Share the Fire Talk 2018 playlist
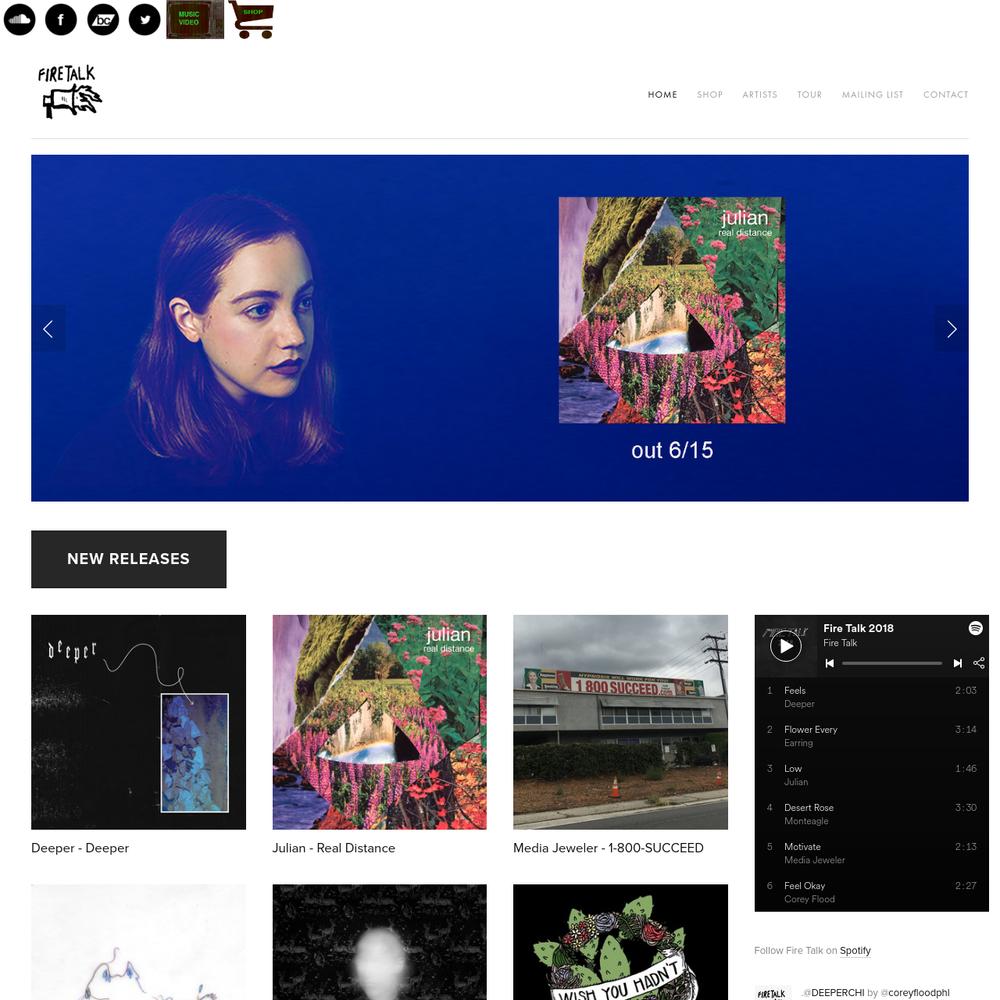This screenshot has height=1000, width=1000. pos(978,663)
